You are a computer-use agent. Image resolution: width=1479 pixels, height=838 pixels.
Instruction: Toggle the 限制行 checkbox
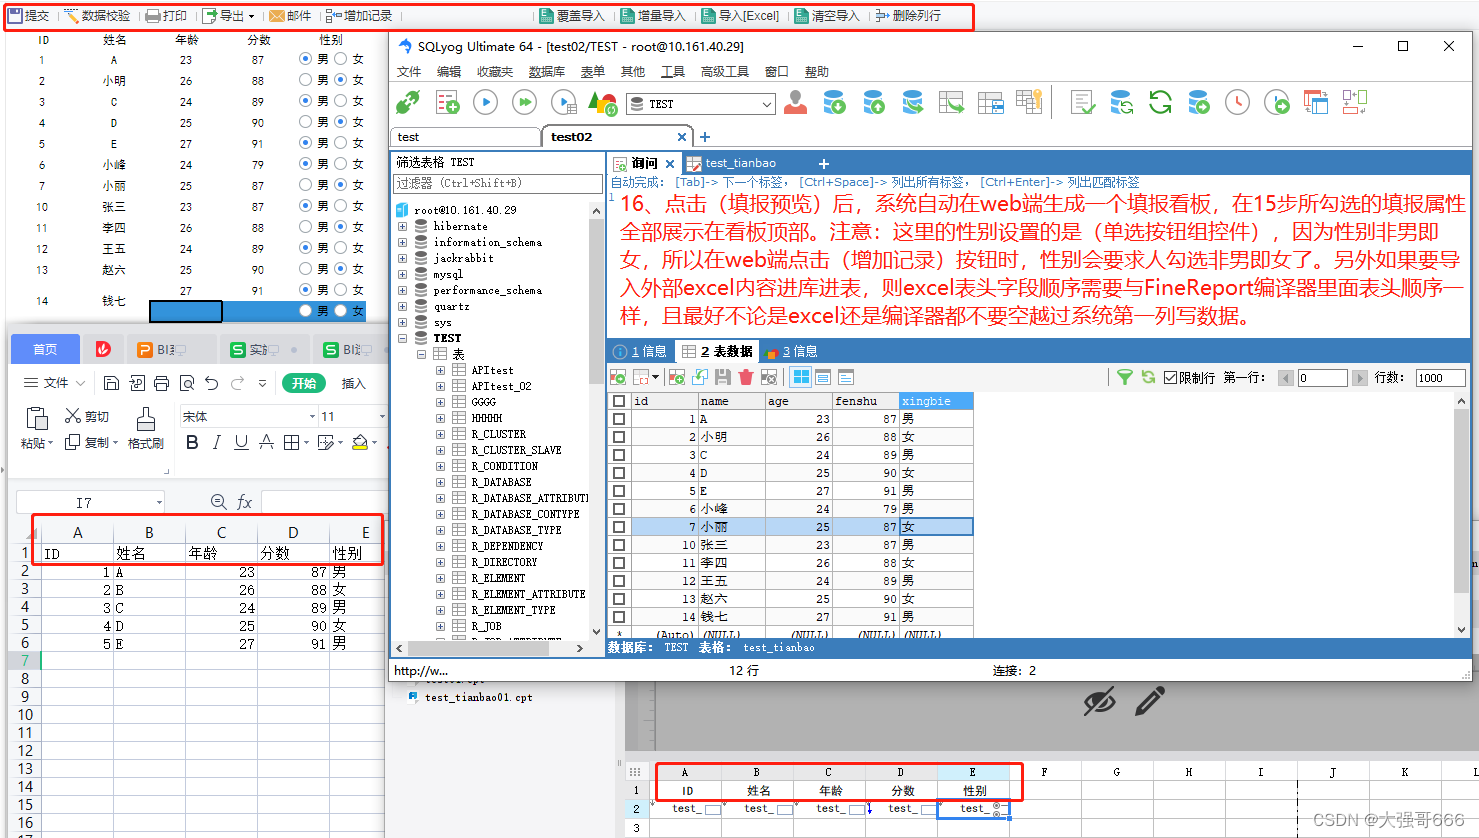coord(1170,378)
